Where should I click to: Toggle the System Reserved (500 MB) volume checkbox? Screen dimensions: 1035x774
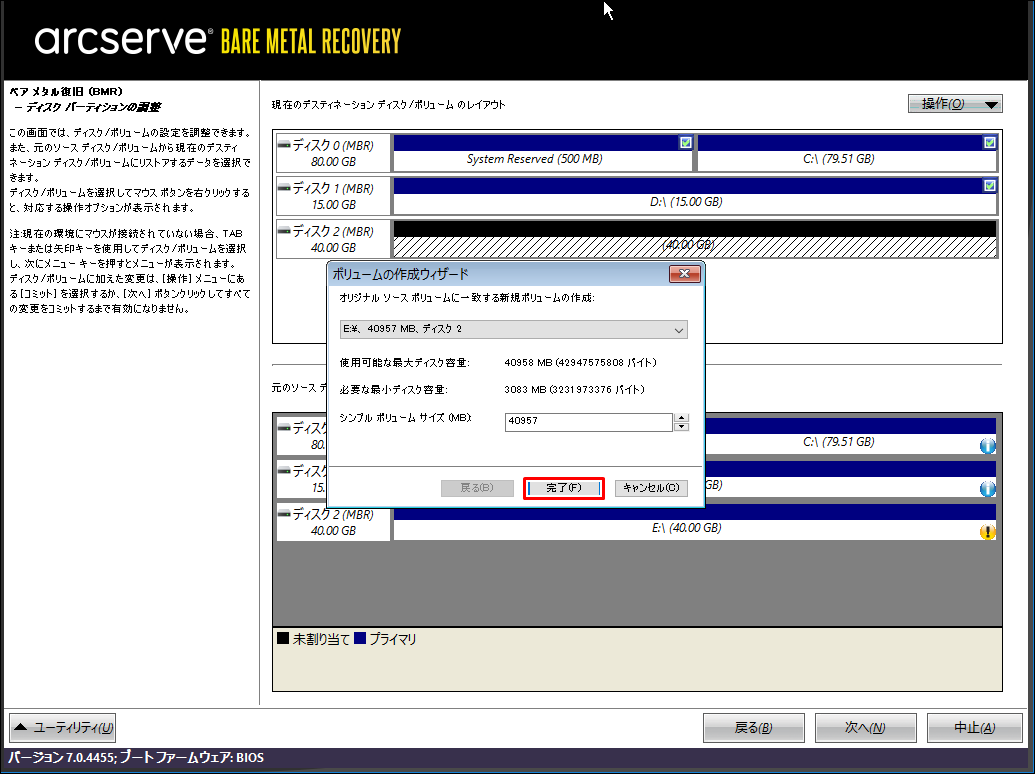click(686, 142)
